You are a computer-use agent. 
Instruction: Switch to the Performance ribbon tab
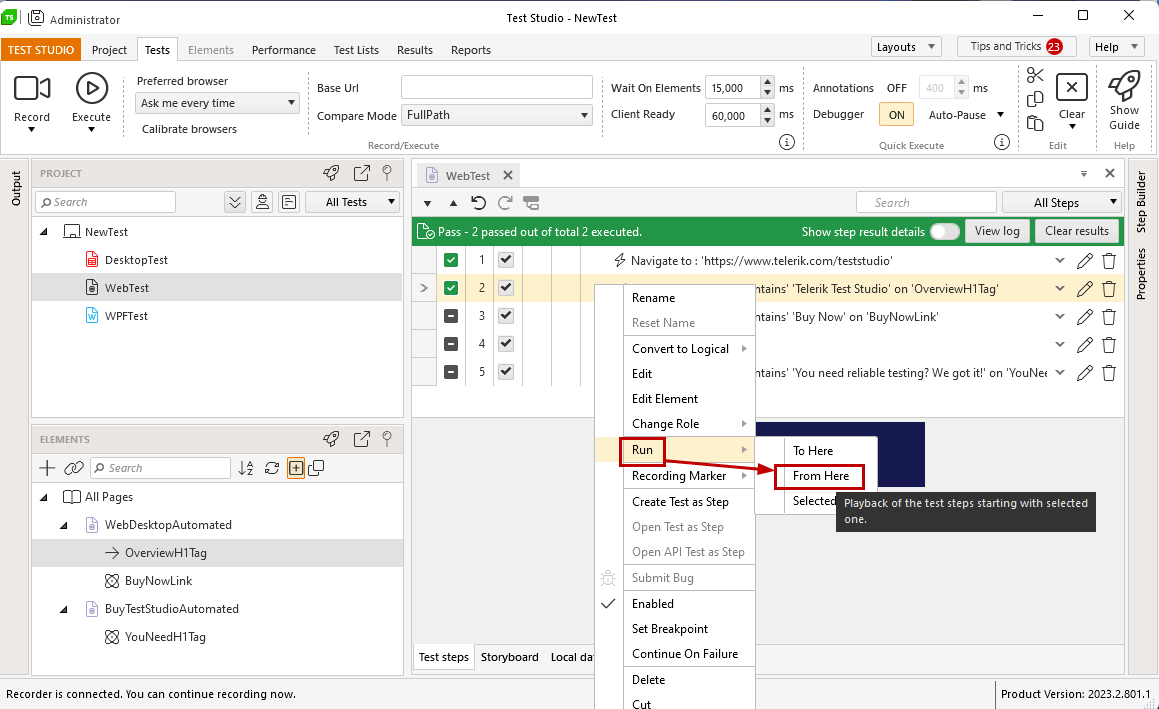[283, 50]
